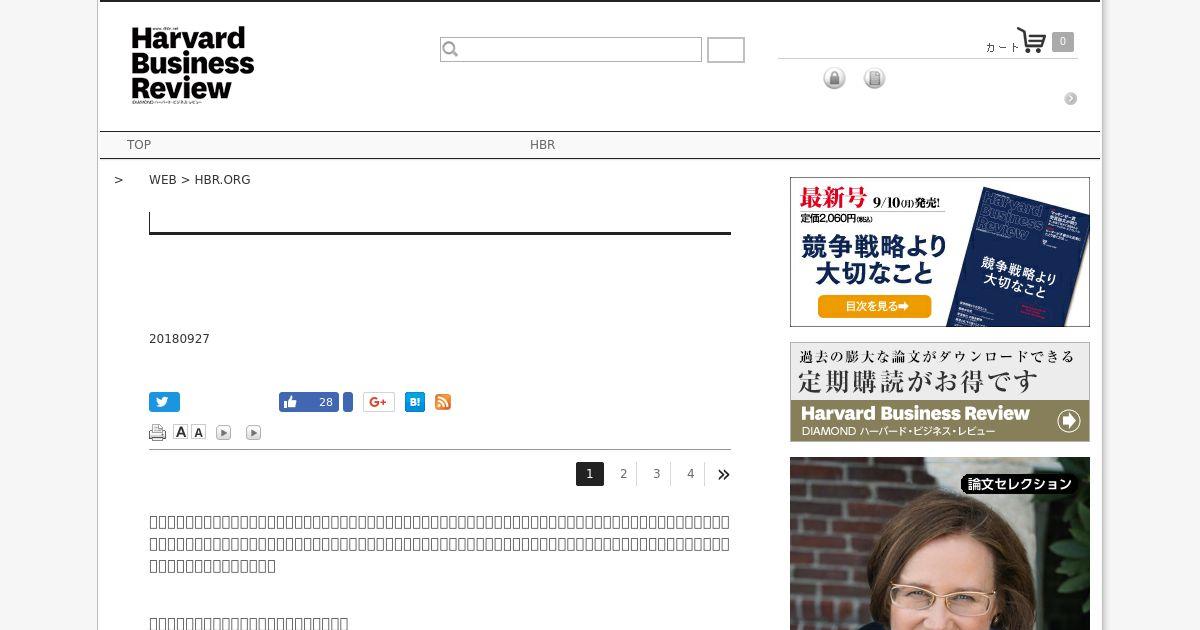
Task: Click the document registration icon
Action: coord(874,78)
